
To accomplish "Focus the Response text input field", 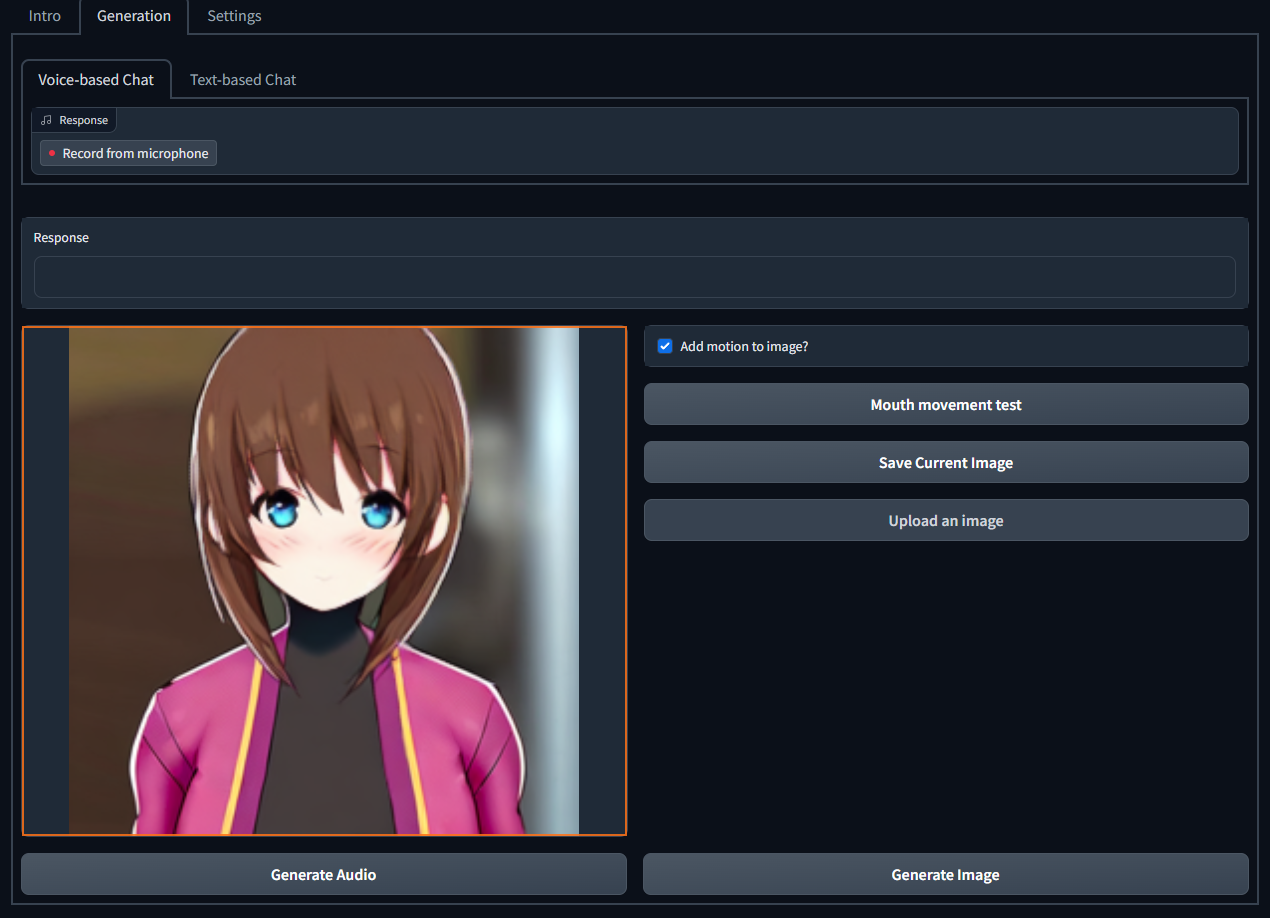I will (x=635, y=277).
